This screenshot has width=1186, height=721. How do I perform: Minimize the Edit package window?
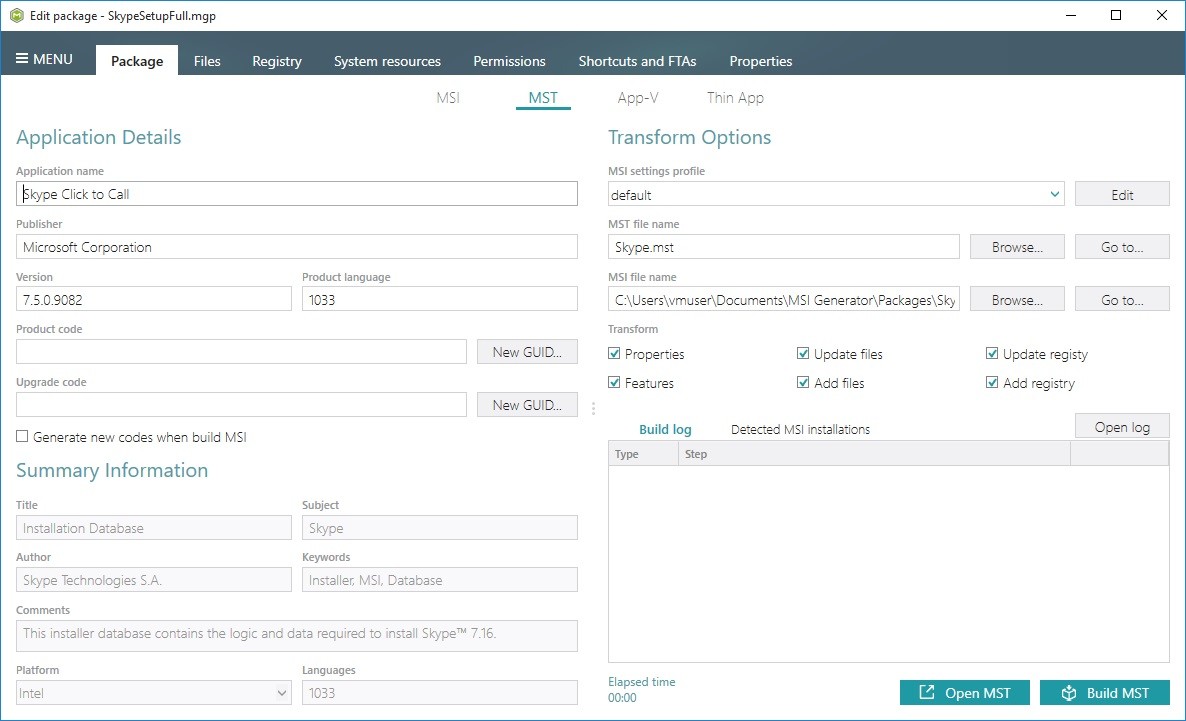(x=1070, y=15)
